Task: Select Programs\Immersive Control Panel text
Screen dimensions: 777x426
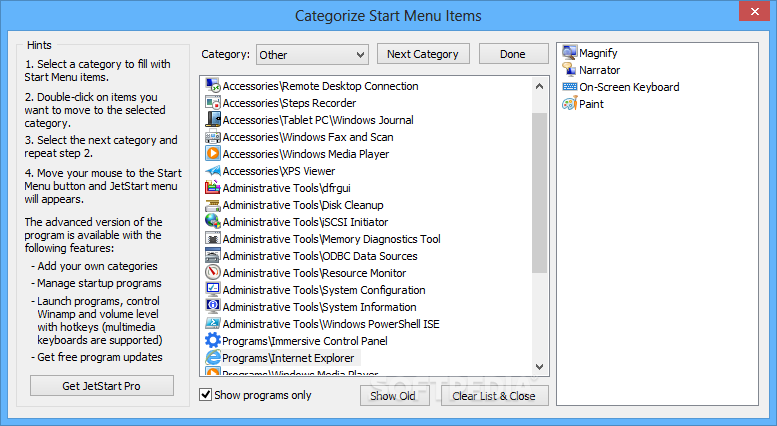Action: (305, 341)
